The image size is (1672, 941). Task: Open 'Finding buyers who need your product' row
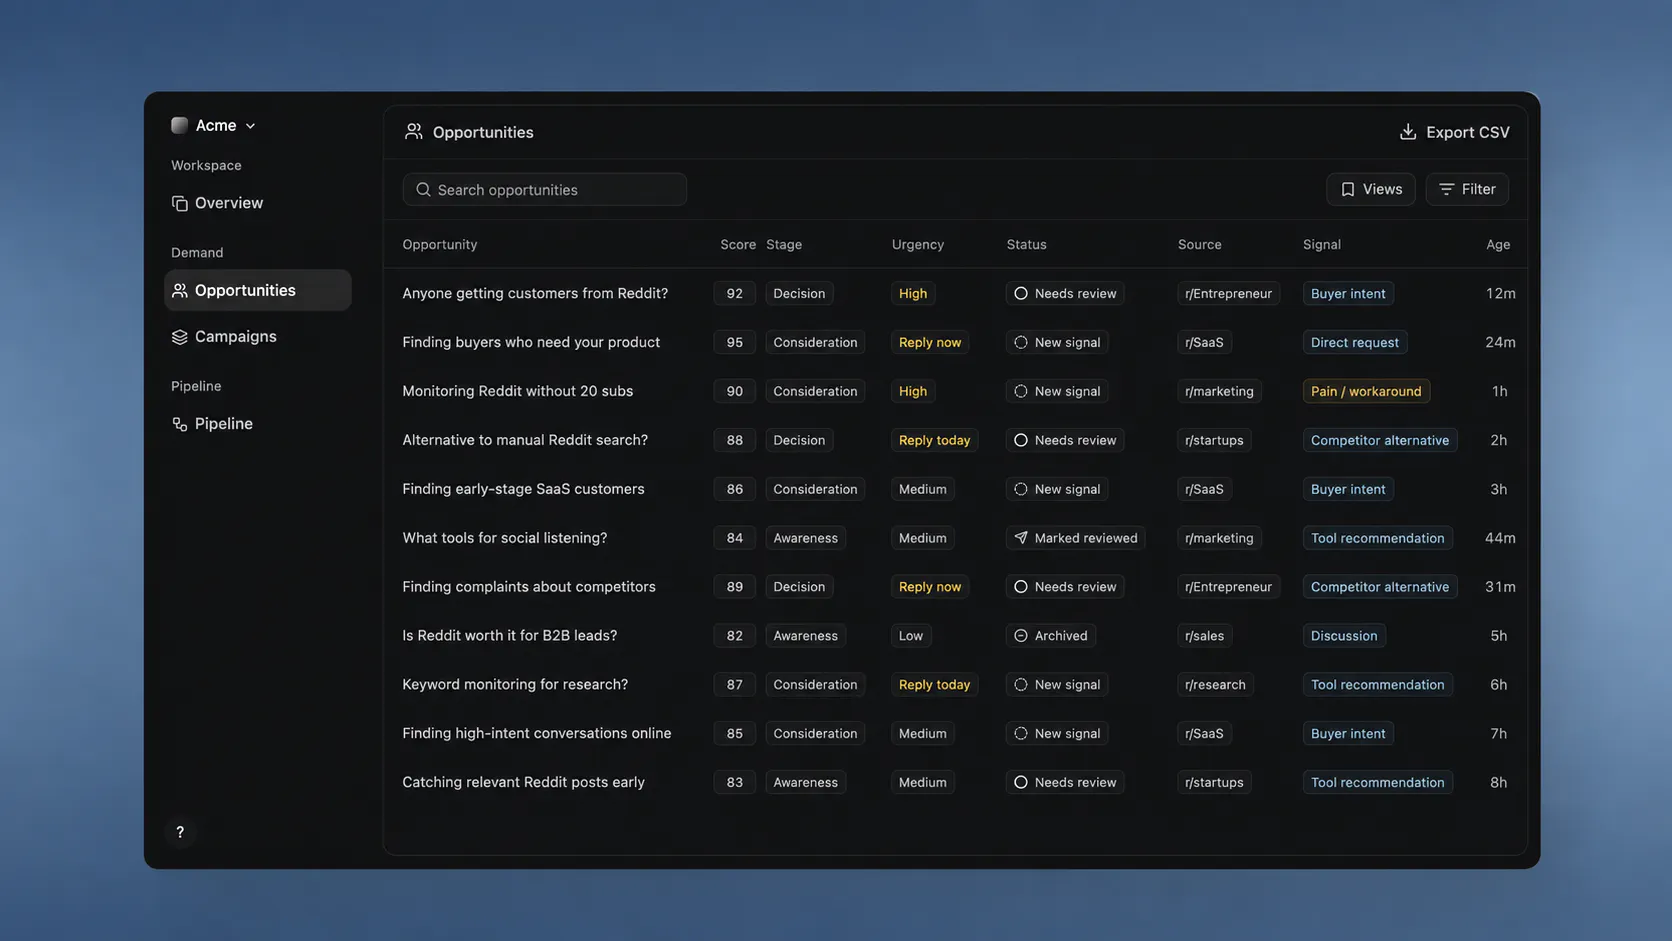pos(531,343)
